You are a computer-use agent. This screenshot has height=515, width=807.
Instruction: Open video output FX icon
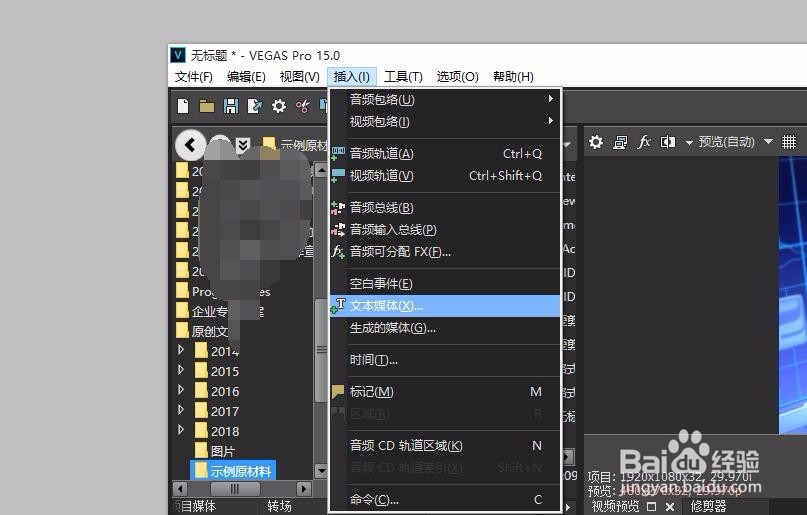(644, 142)
